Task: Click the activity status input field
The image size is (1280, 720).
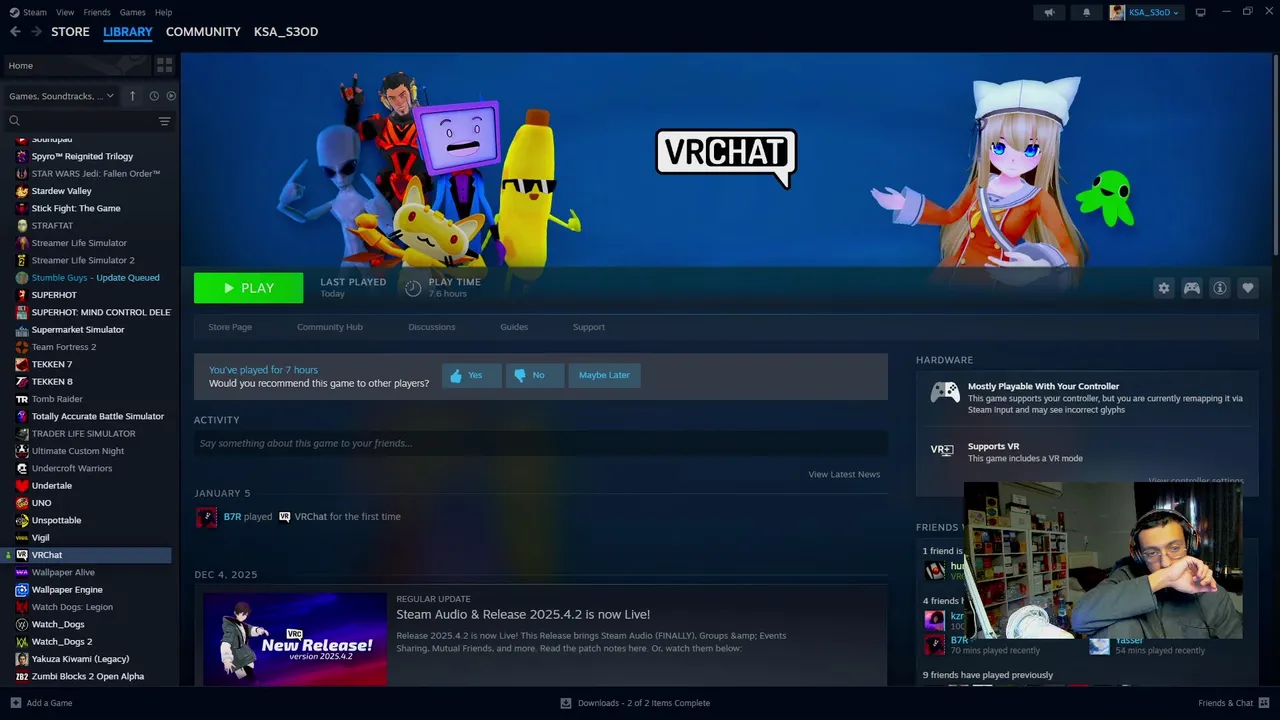Action: (x=541, y=443)
